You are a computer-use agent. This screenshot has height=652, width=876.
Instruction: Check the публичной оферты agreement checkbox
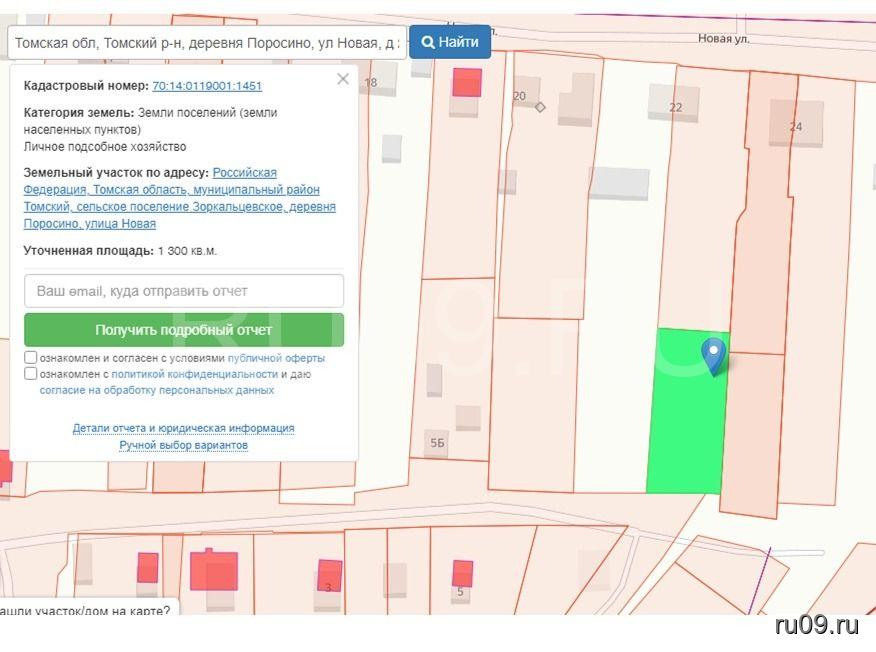point(31,357)
